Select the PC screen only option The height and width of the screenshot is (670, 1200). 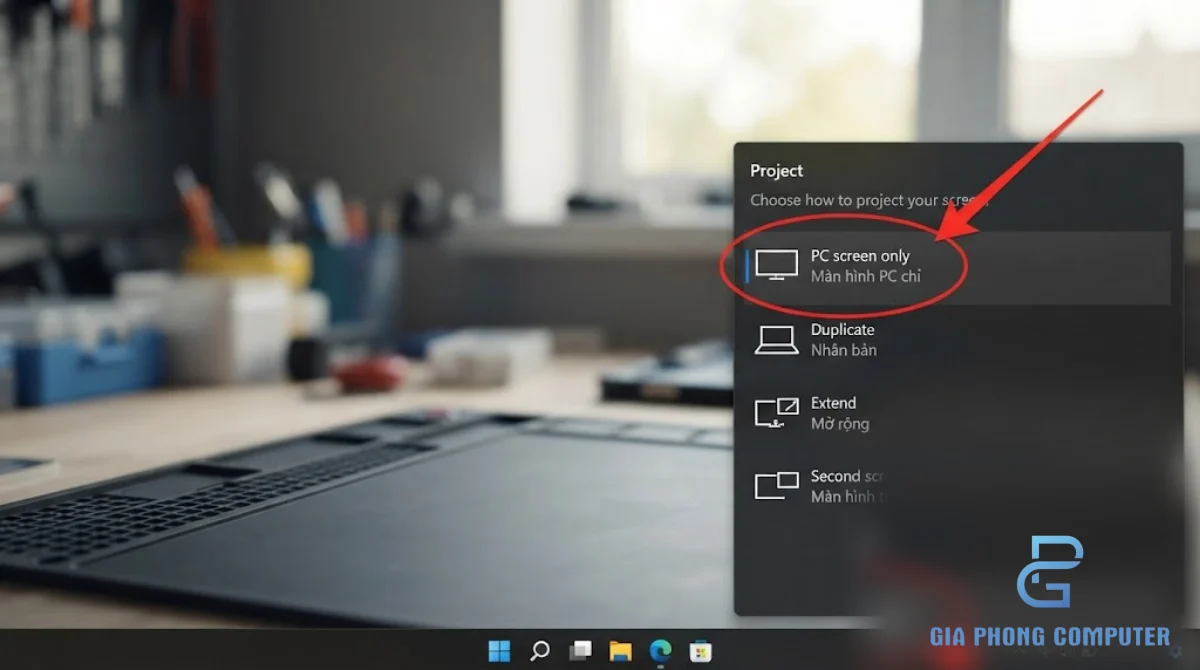pyautogui.click(x=957, y=267)
